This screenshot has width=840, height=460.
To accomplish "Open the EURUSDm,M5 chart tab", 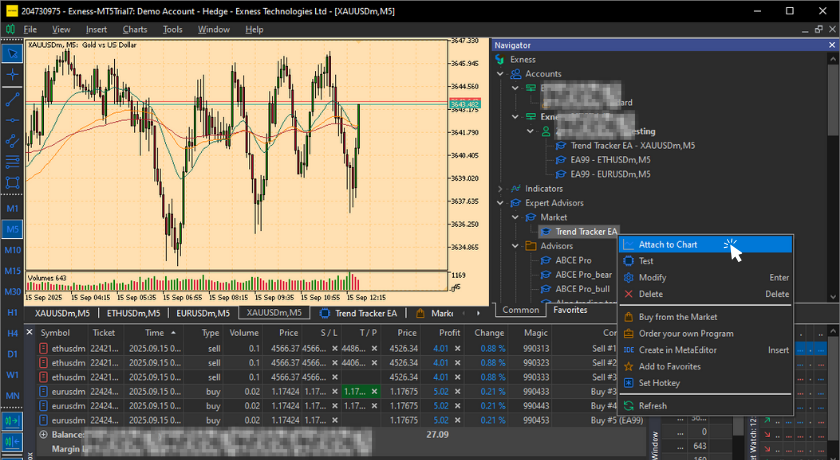I will [x=203, y=313].
